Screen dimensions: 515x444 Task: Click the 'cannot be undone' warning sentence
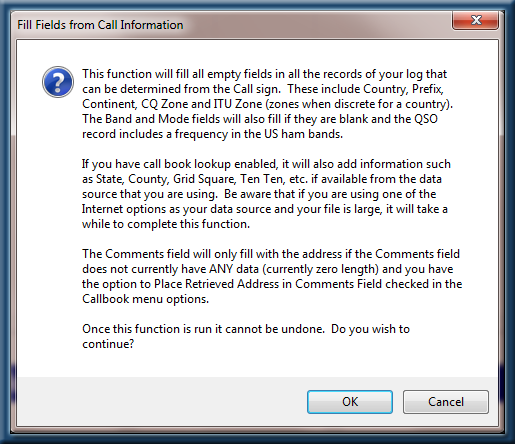[203, 329]
